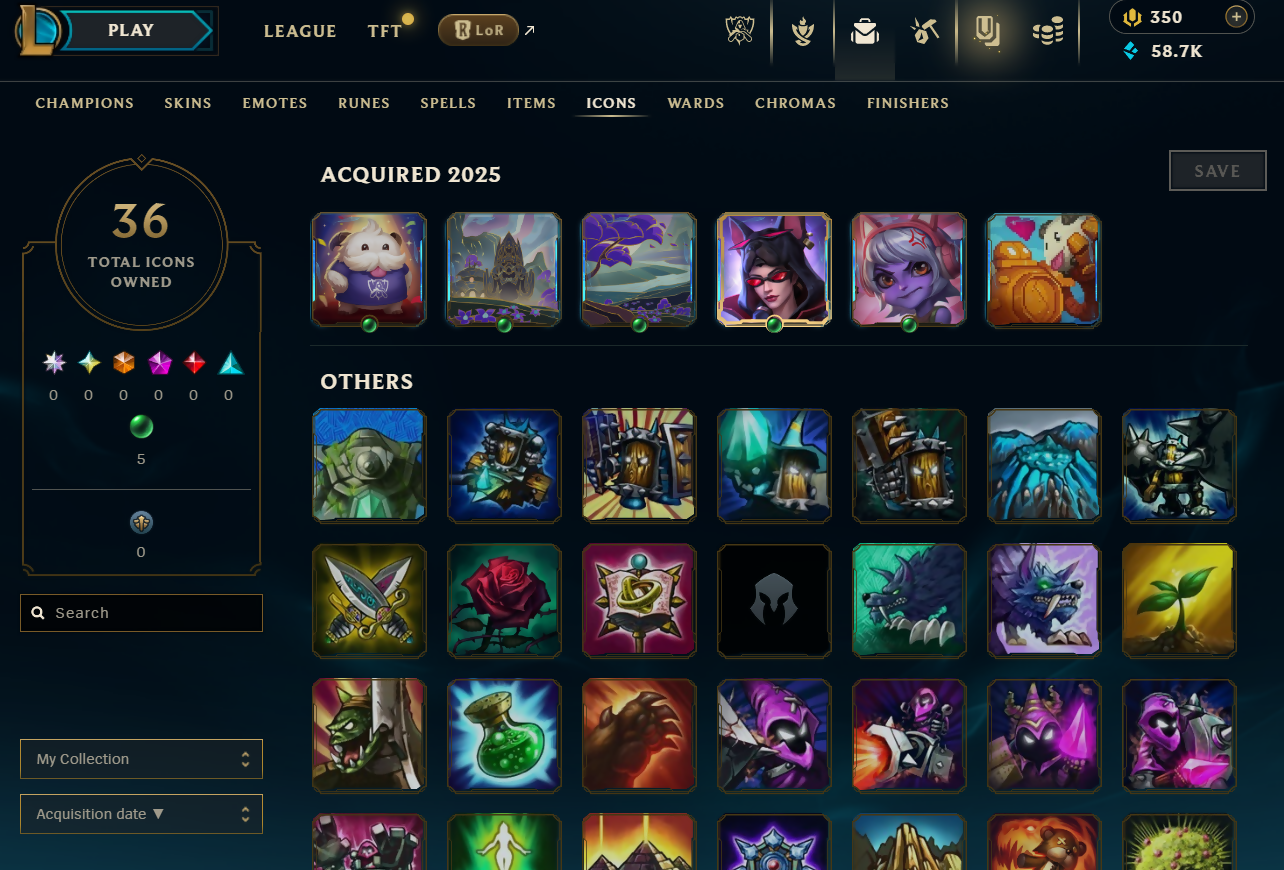Go to the Wards tab
This screenshot has height=870, width=1284.
(x=696, y=103)
